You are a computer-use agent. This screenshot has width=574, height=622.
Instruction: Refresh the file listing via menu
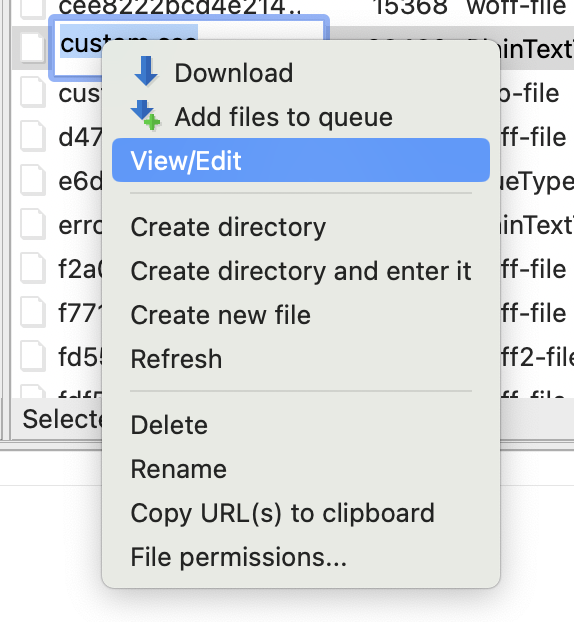301,359
